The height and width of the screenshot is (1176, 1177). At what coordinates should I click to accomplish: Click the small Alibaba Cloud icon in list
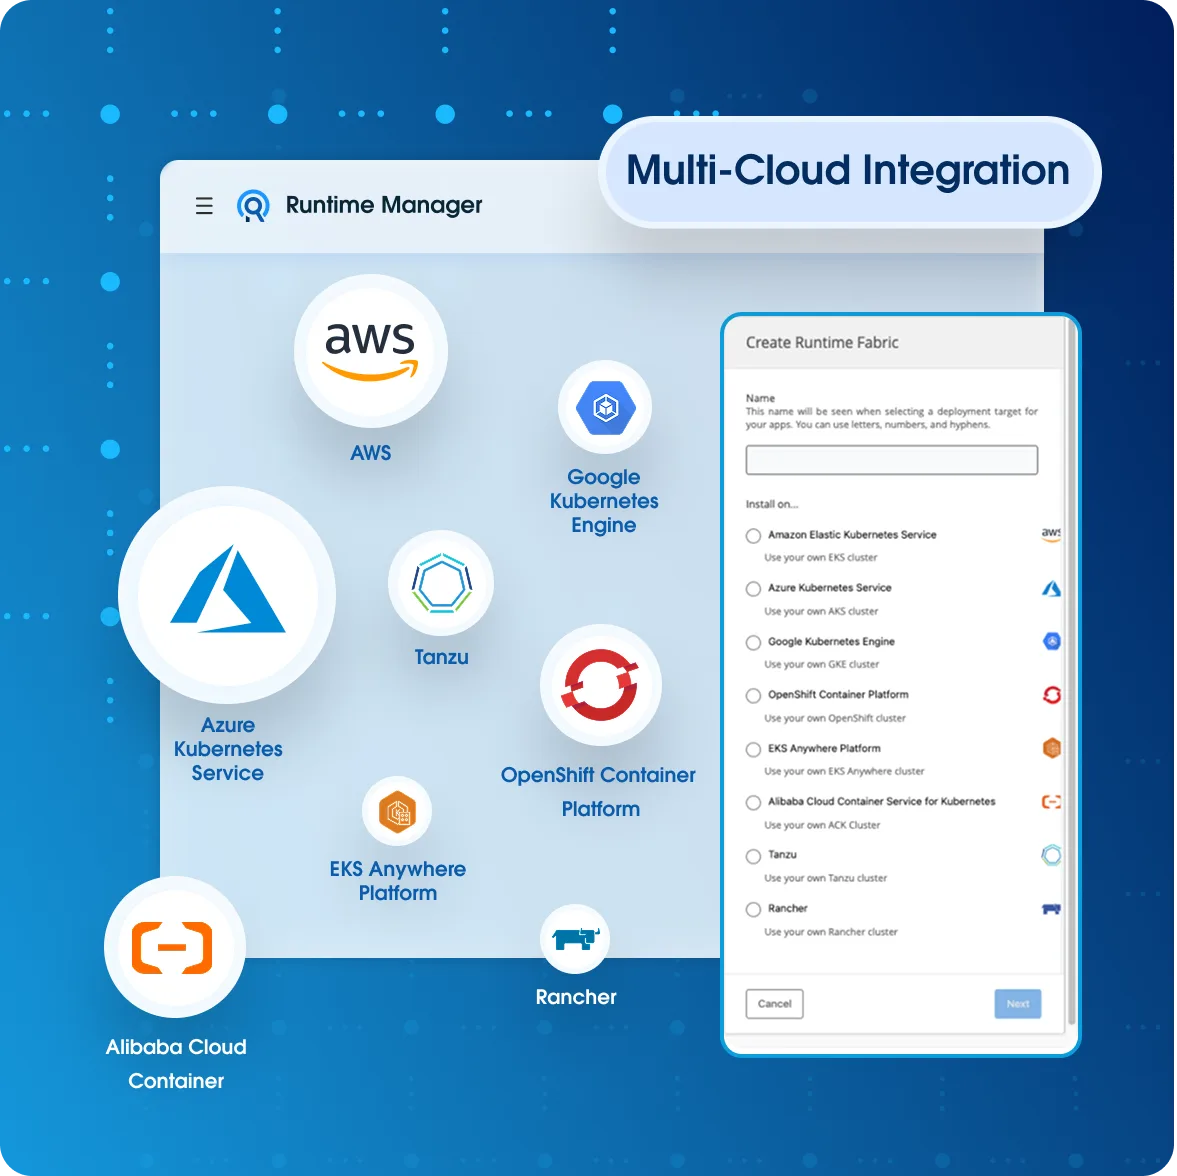[x=1052, y=802]
